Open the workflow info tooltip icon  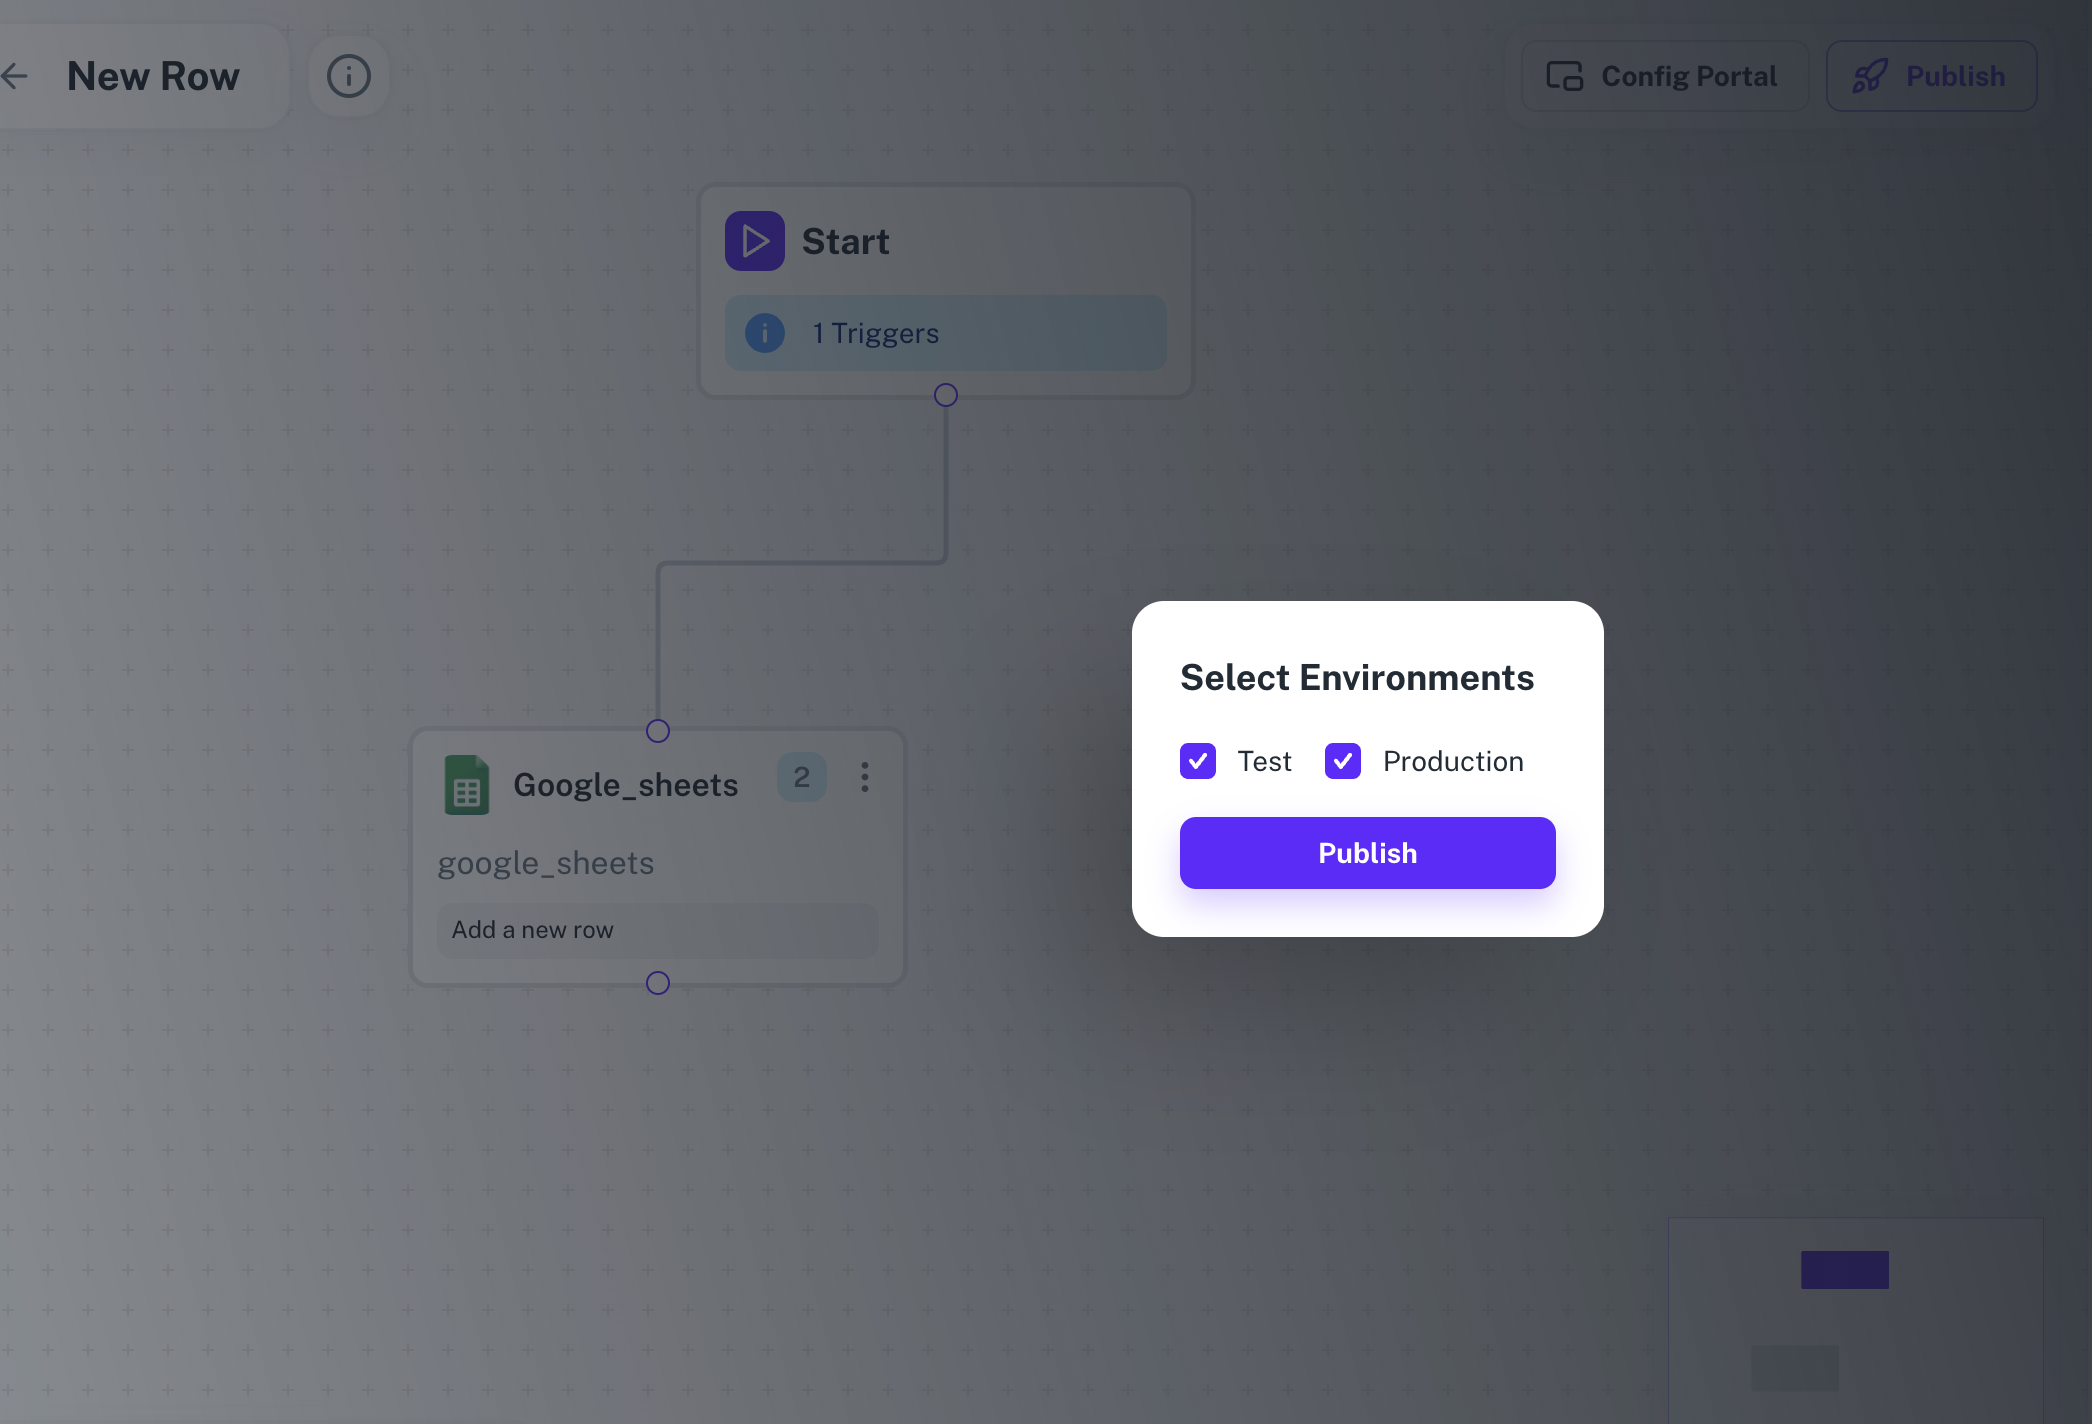[x=348, y=75]
